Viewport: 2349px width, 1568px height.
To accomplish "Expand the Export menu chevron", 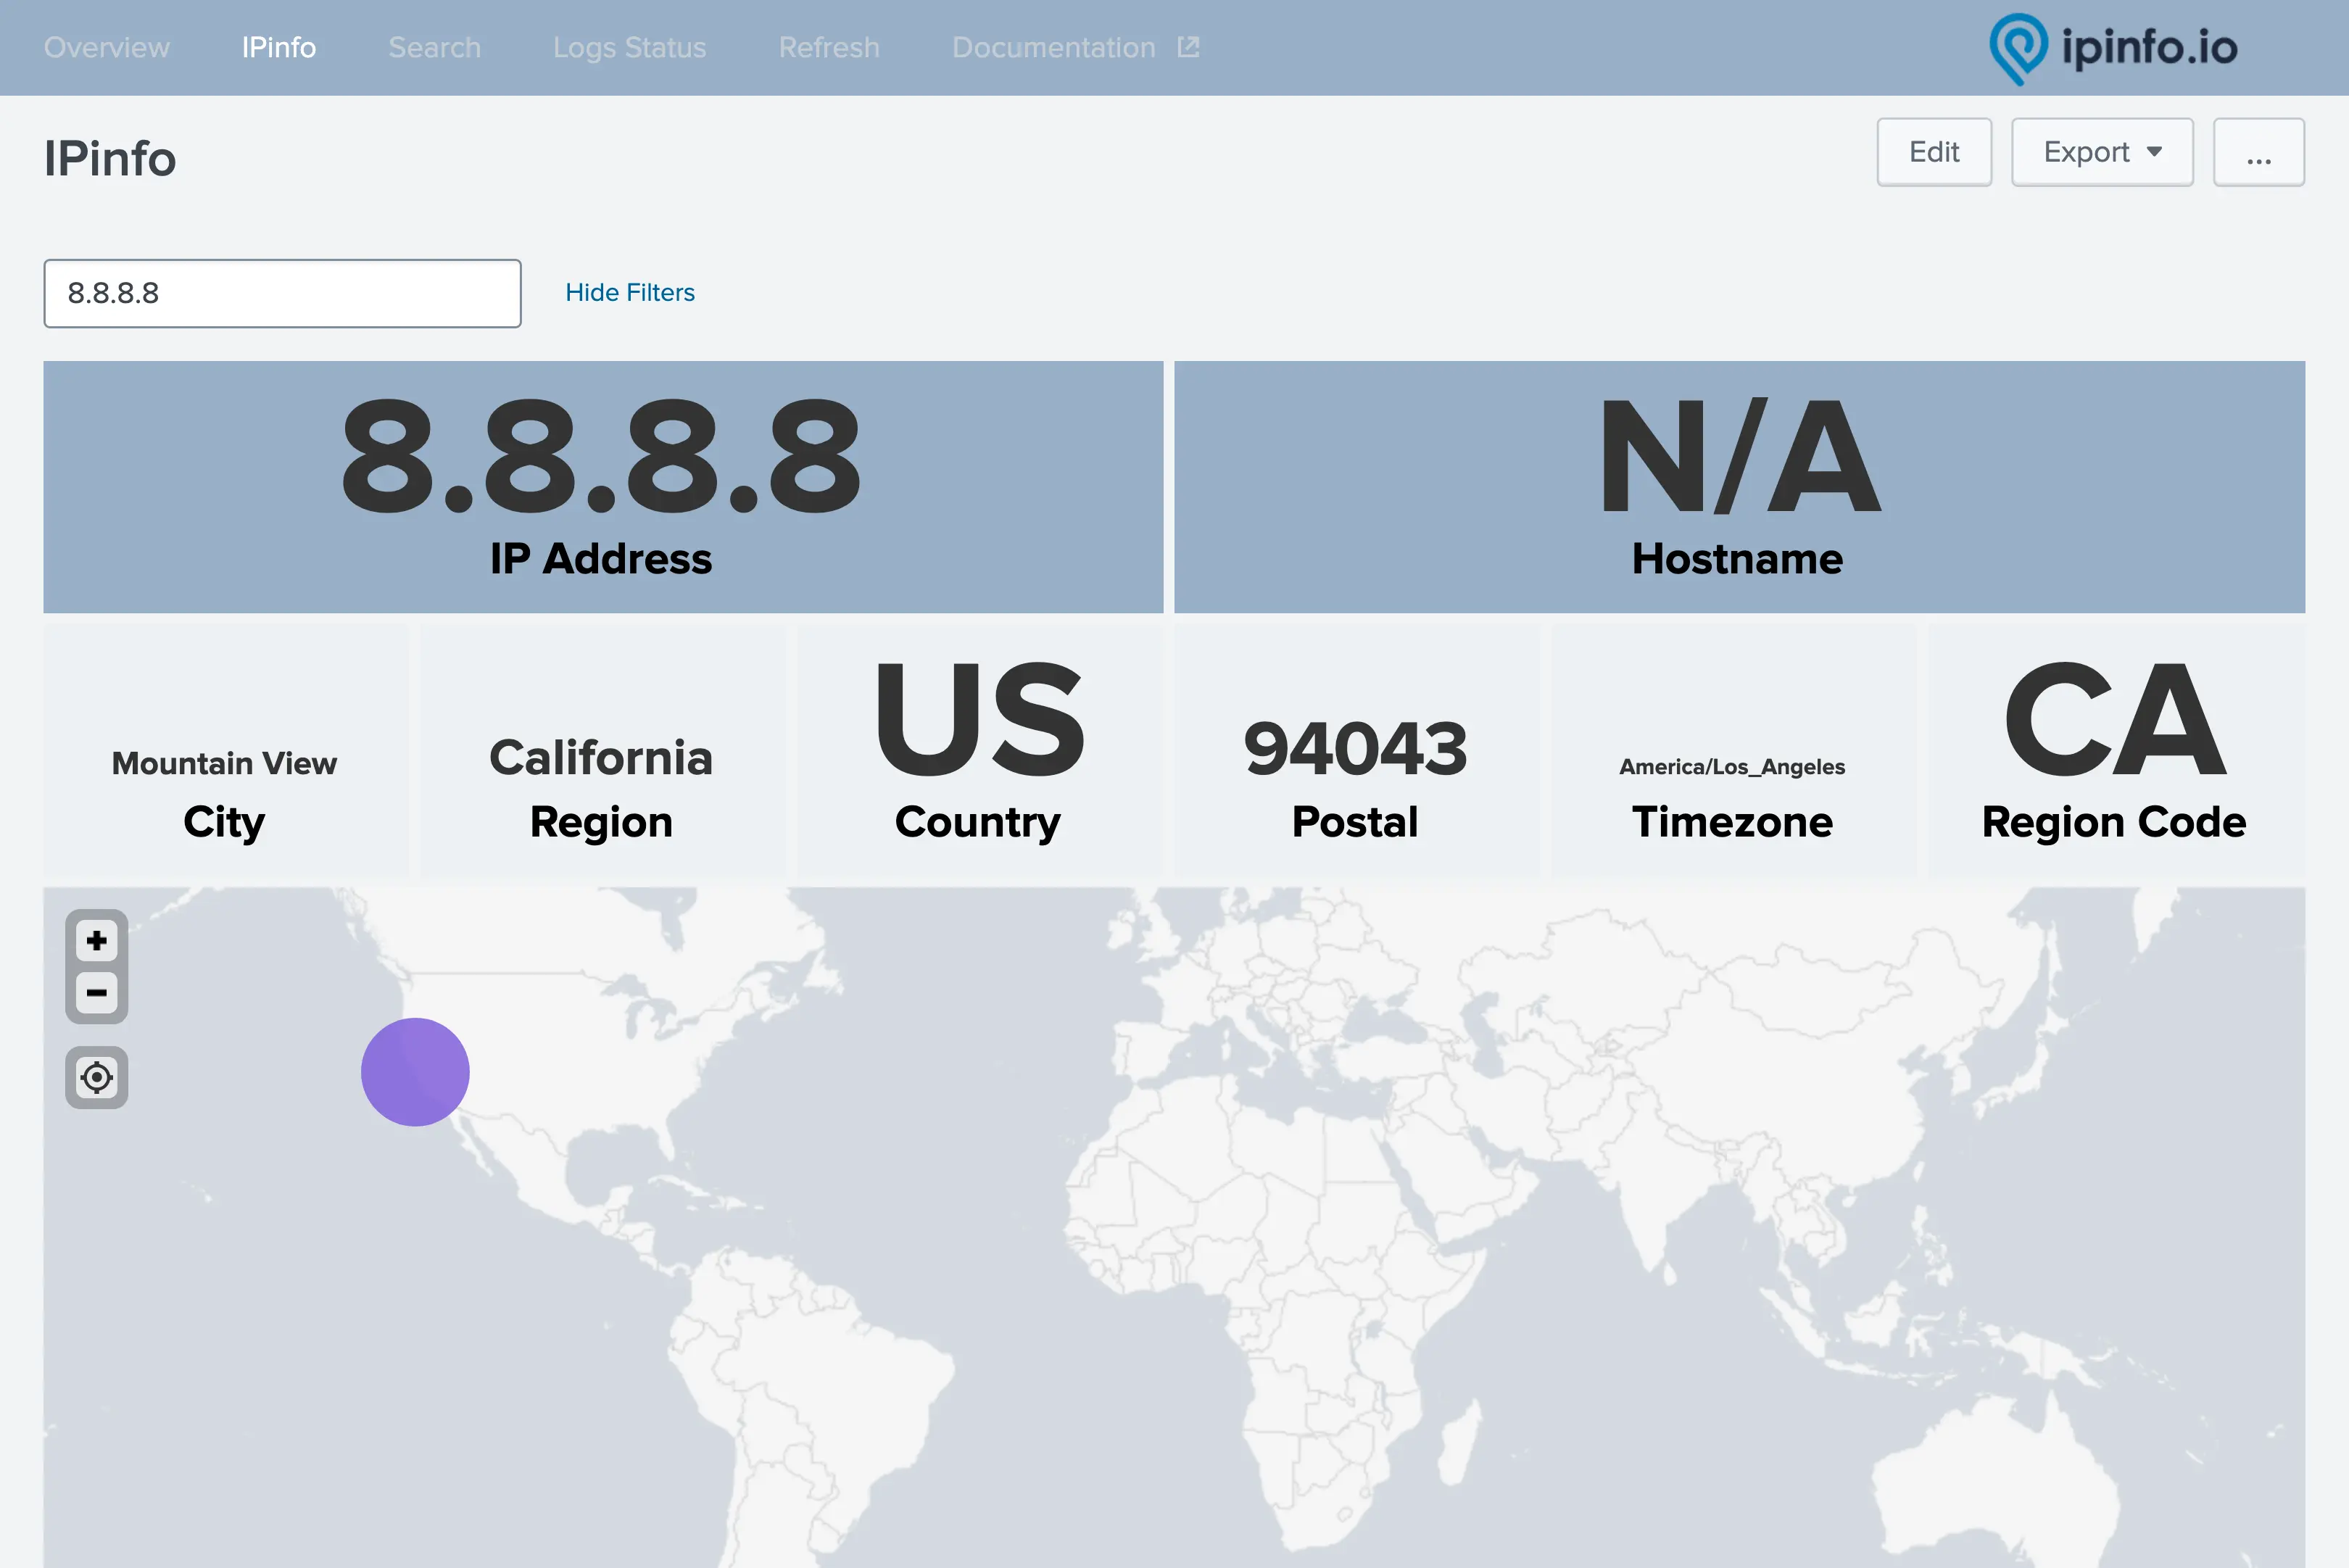I will 2155,152.
